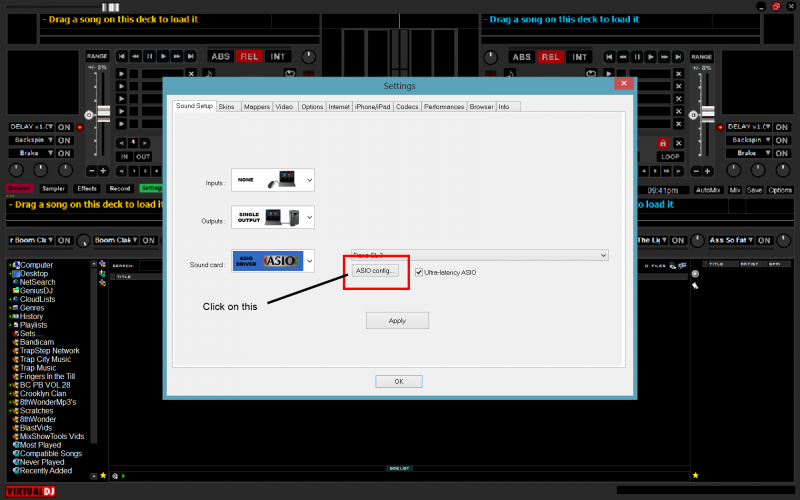Turn the left deck gain knob
The width and height of the screenshot is (800, 500).
pos(308,57)
